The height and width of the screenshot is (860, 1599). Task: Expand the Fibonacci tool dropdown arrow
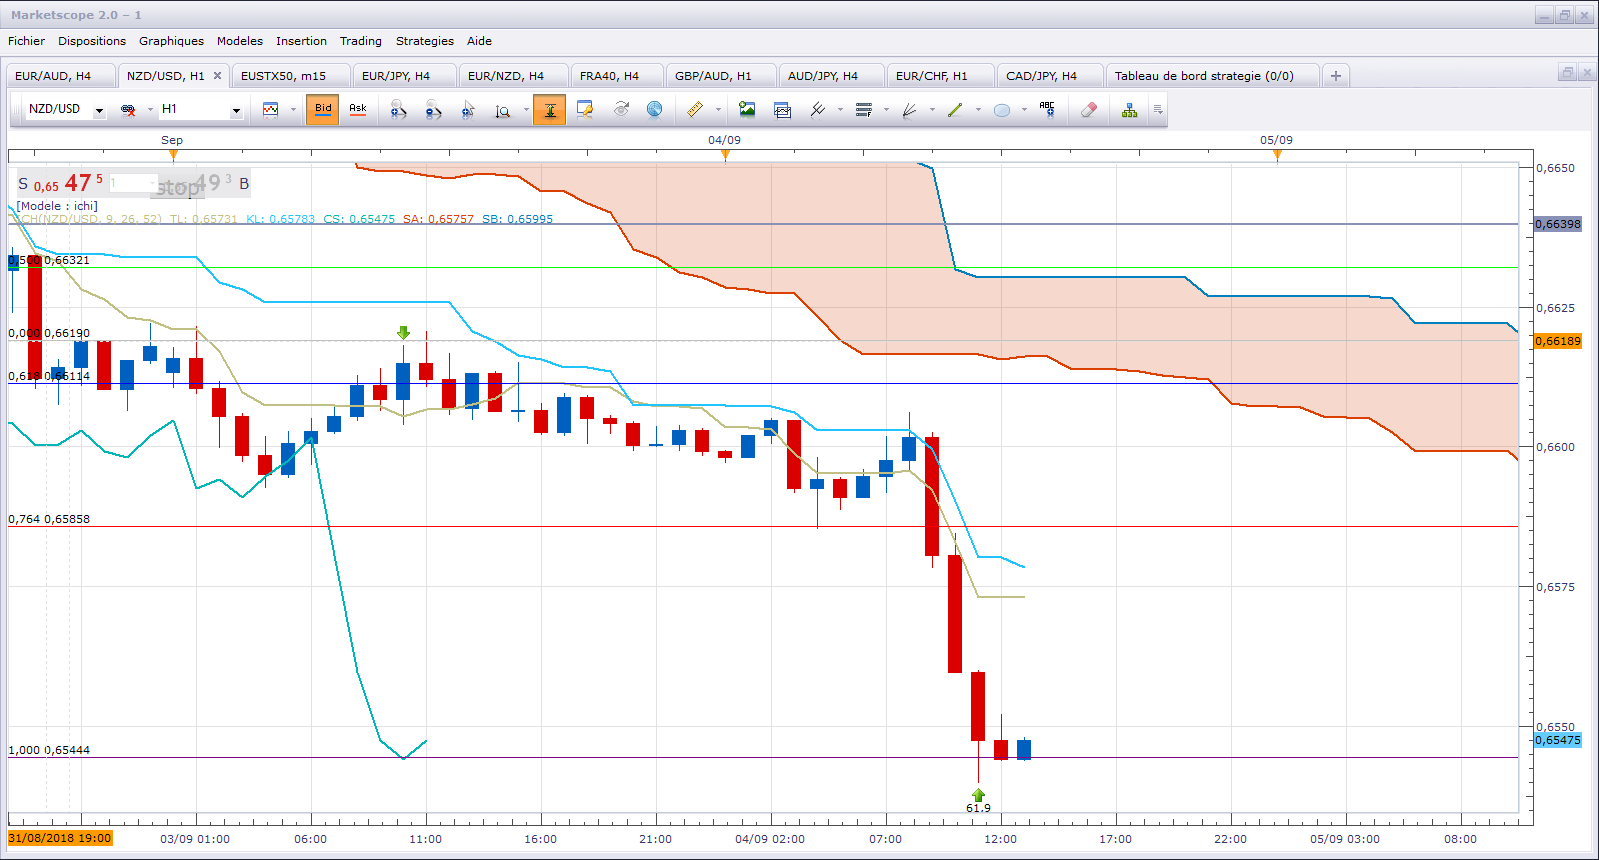[886, 110]
